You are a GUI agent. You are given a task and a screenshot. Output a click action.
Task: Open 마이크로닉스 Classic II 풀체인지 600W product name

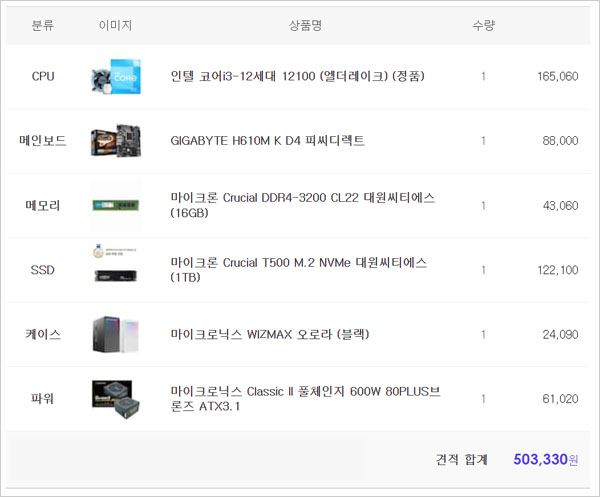tap(305, 399)
